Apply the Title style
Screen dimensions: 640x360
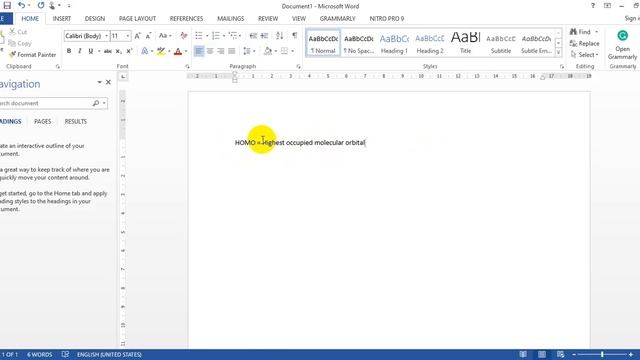tap(465, 43)
